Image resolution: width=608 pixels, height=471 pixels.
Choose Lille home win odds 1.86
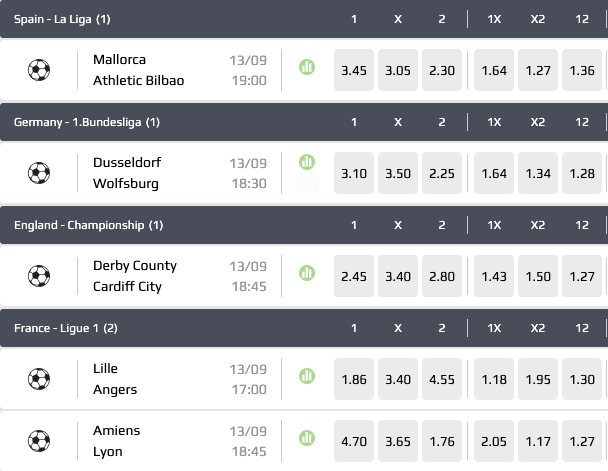[x=354, y=379]
